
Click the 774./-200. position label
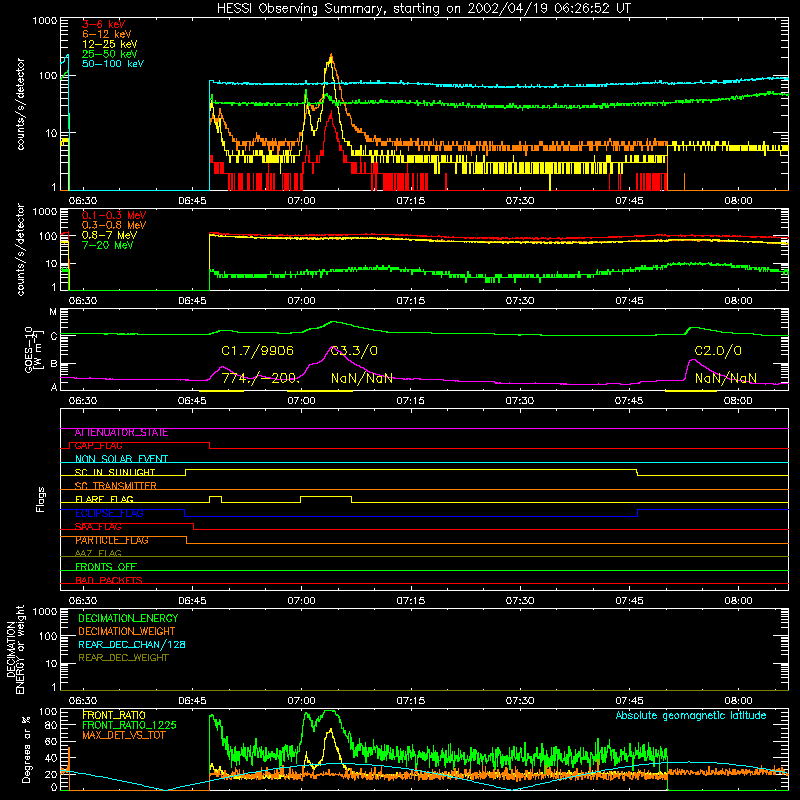point(260,378)
